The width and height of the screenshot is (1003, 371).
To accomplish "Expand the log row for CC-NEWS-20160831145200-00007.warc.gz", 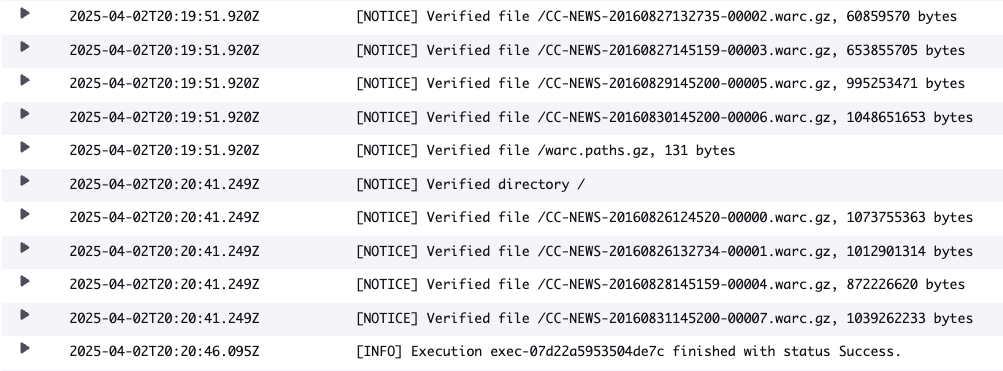I will click(25, 315).
